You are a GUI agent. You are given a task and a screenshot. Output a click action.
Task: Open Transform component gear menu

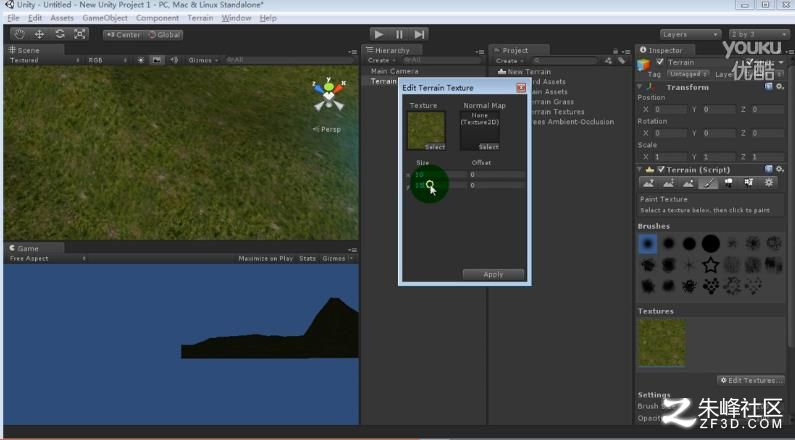[780, 87]
